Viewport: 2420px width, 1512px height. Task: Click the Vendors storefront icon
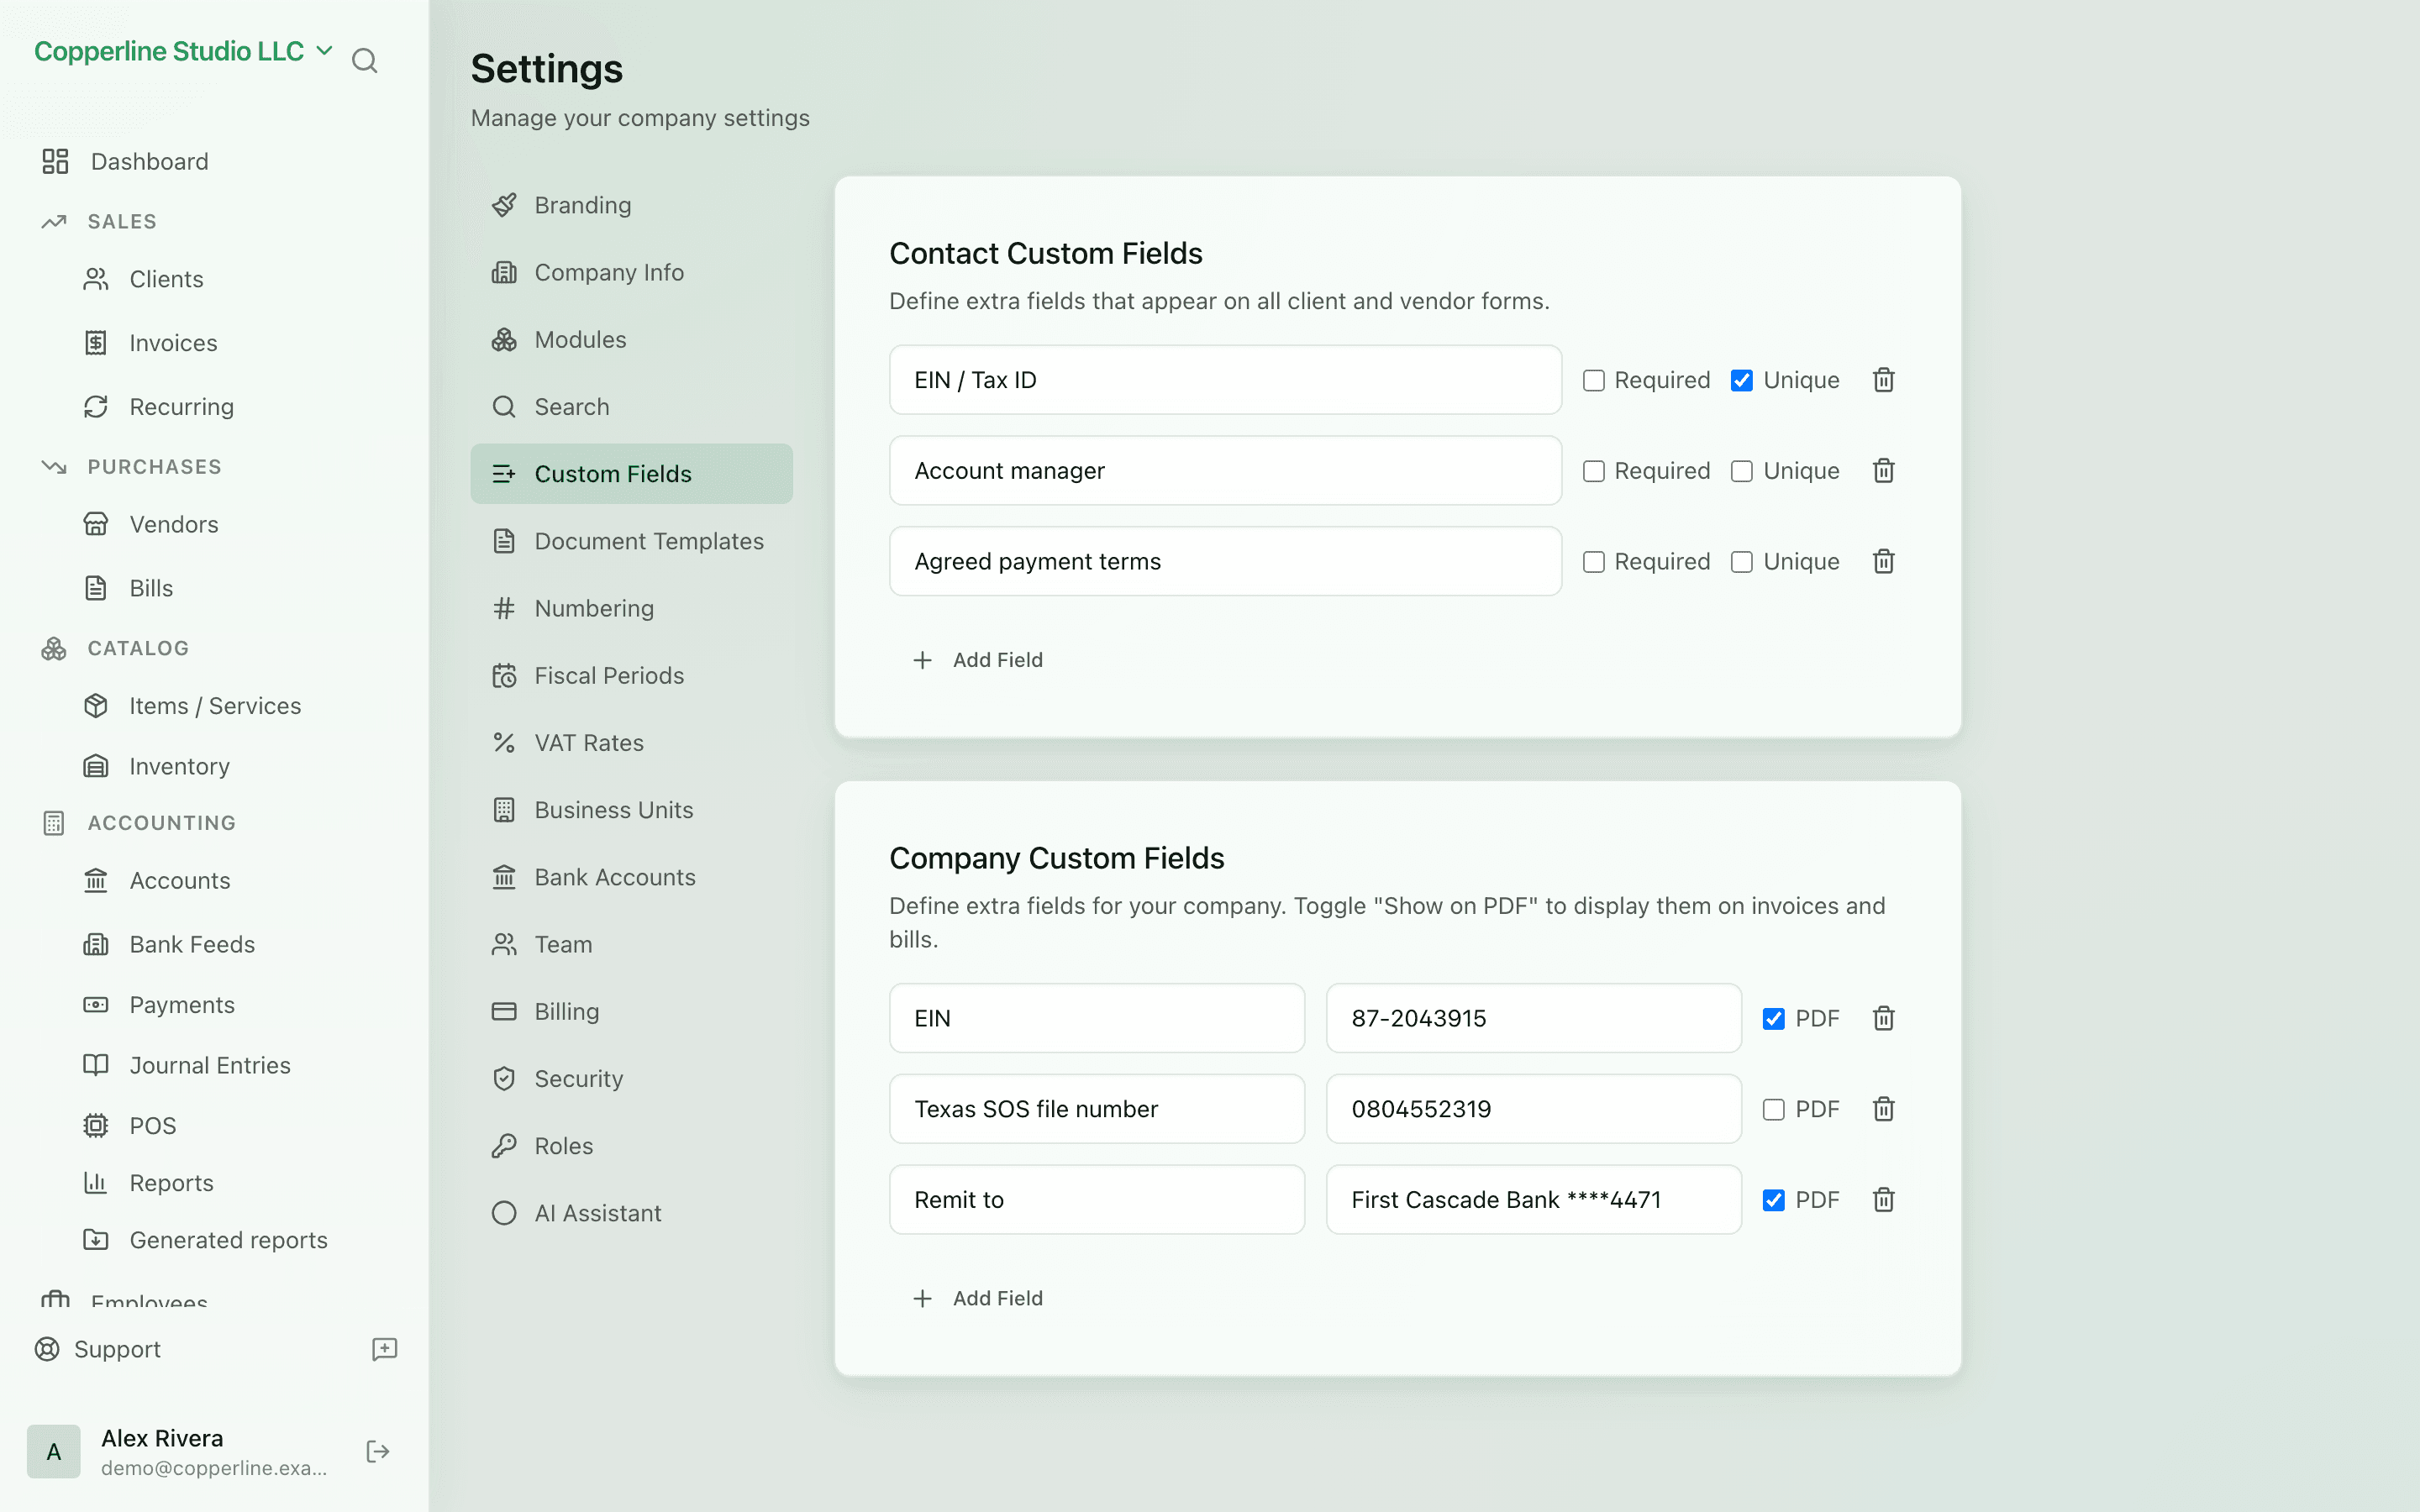tap(95, 524)
